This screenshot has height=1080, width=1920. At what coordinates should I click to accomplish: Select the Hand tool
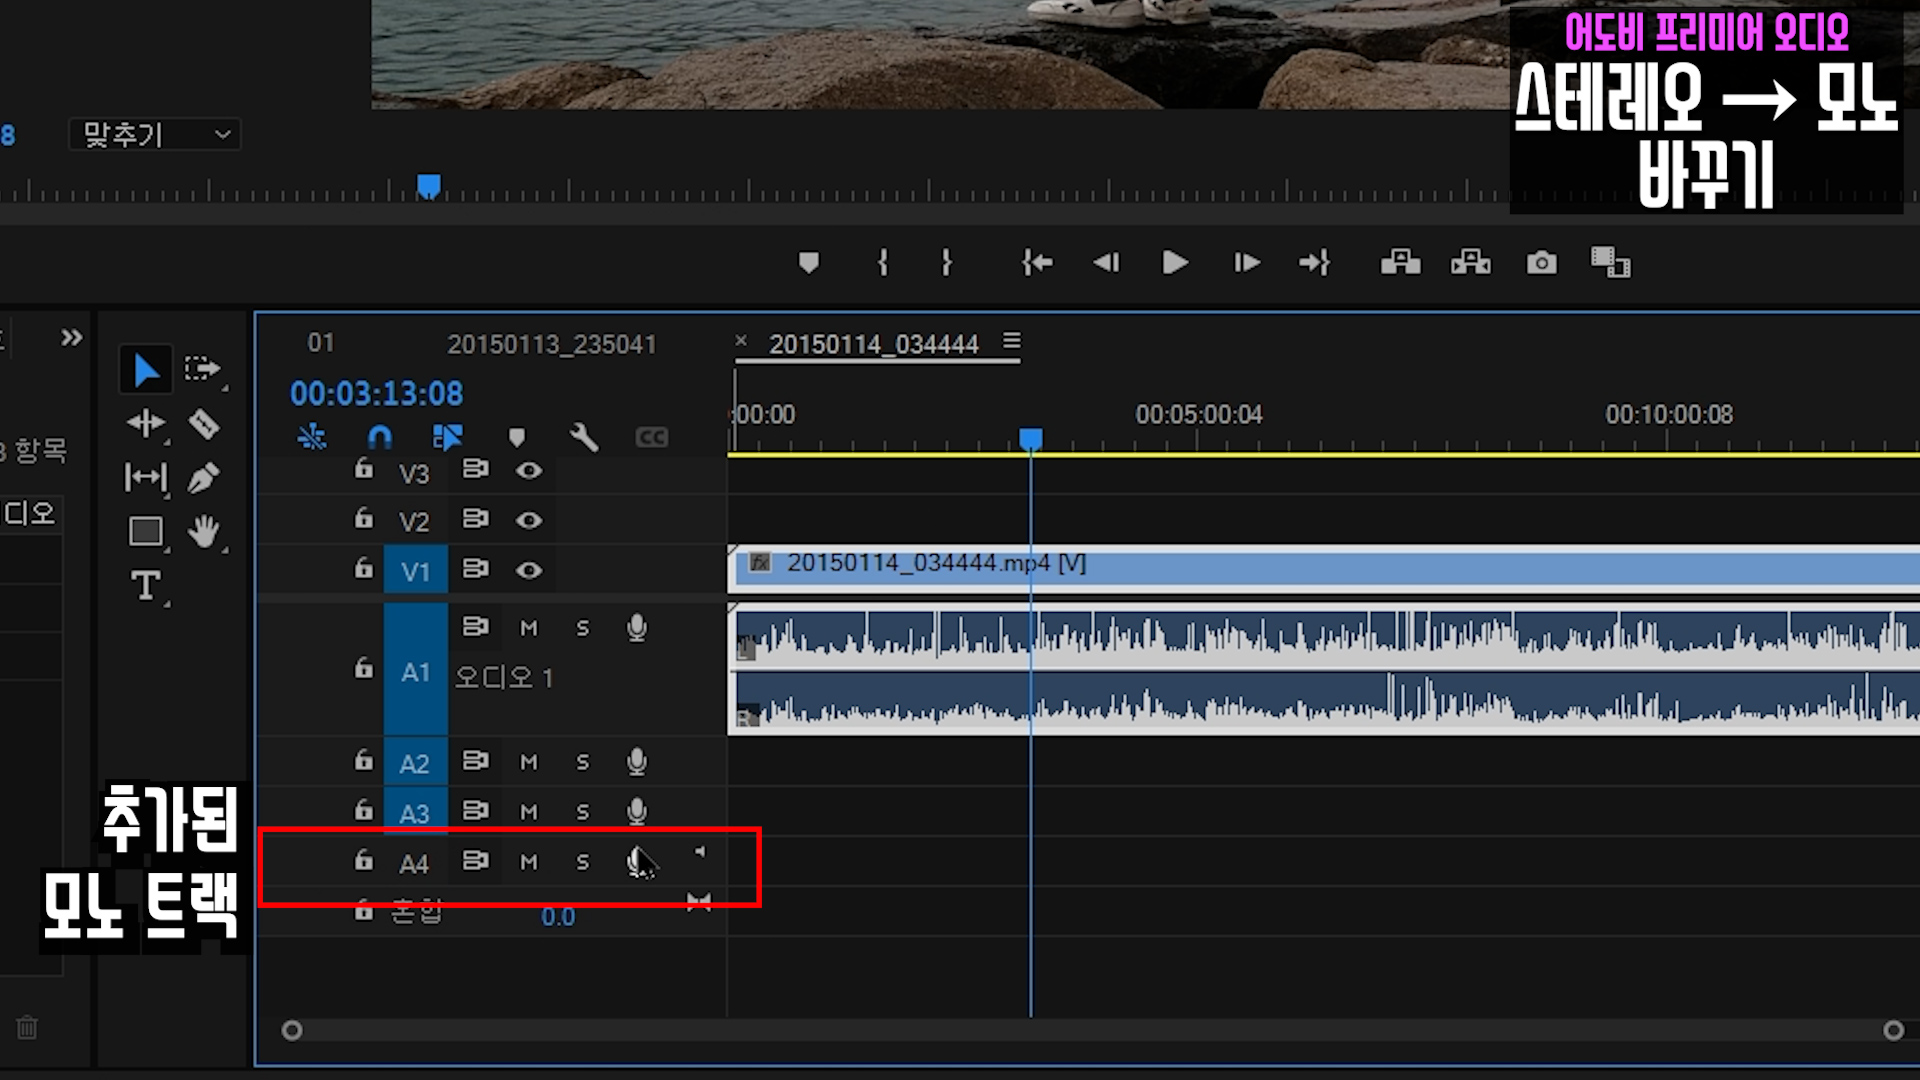tap(204, 531)
